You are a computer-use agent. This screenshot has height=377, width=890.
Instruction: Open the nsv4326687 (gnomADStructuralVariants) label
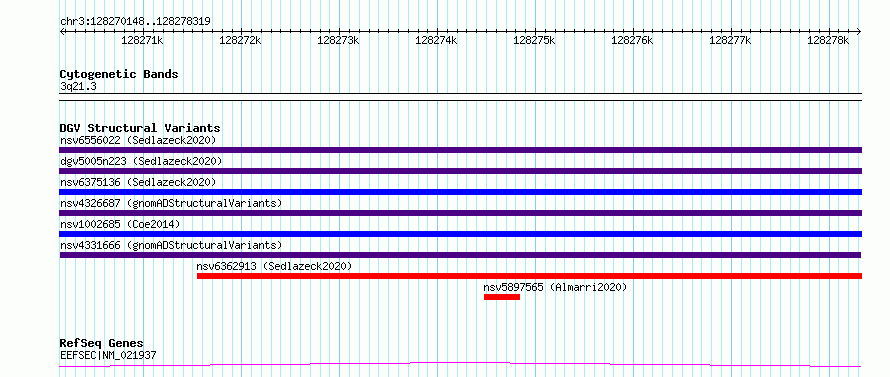pos(171,203)
